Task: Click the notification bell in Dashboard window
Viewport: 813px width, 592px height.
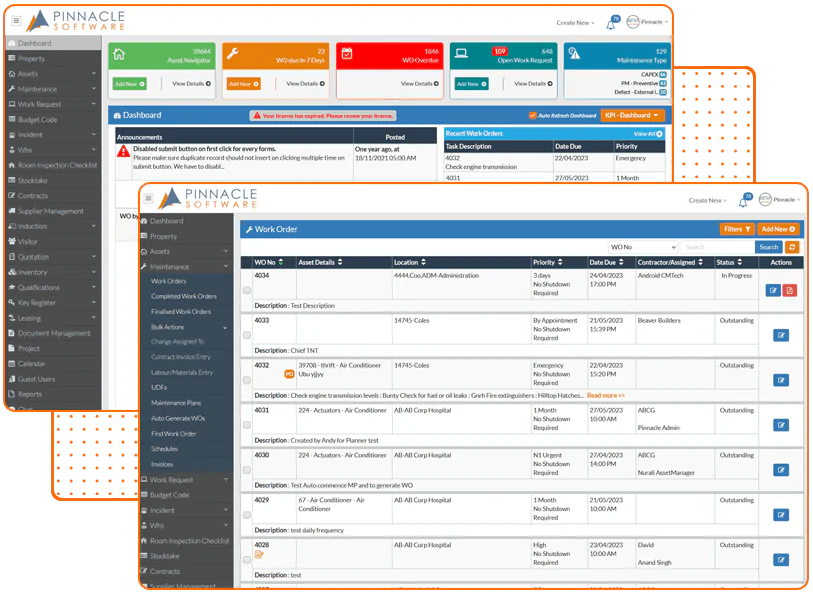Action: tap(611, 24)
